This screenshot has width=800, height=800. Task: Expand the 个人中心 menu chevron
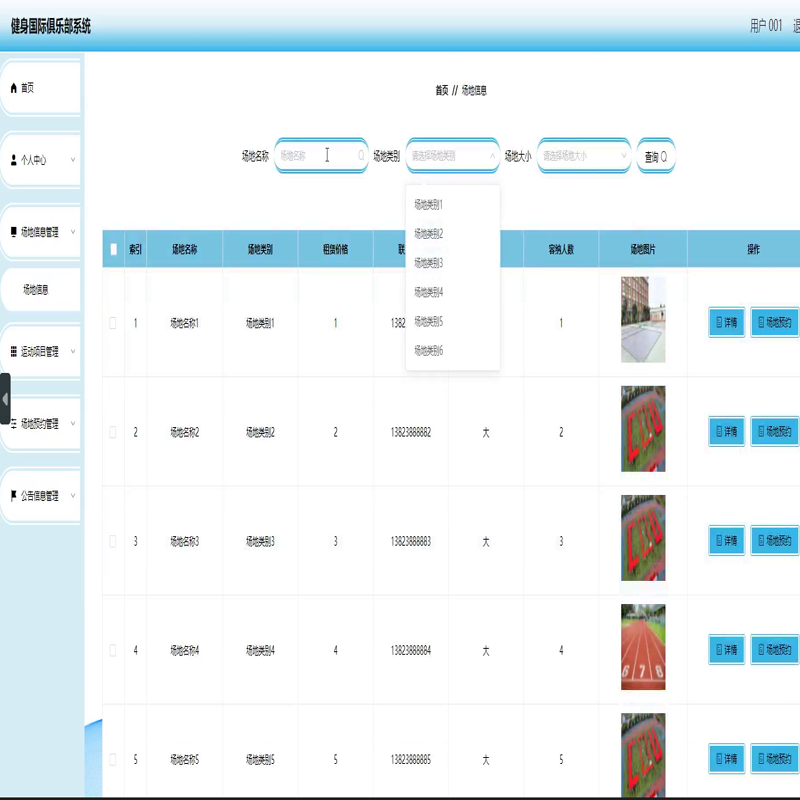point(73,160)
